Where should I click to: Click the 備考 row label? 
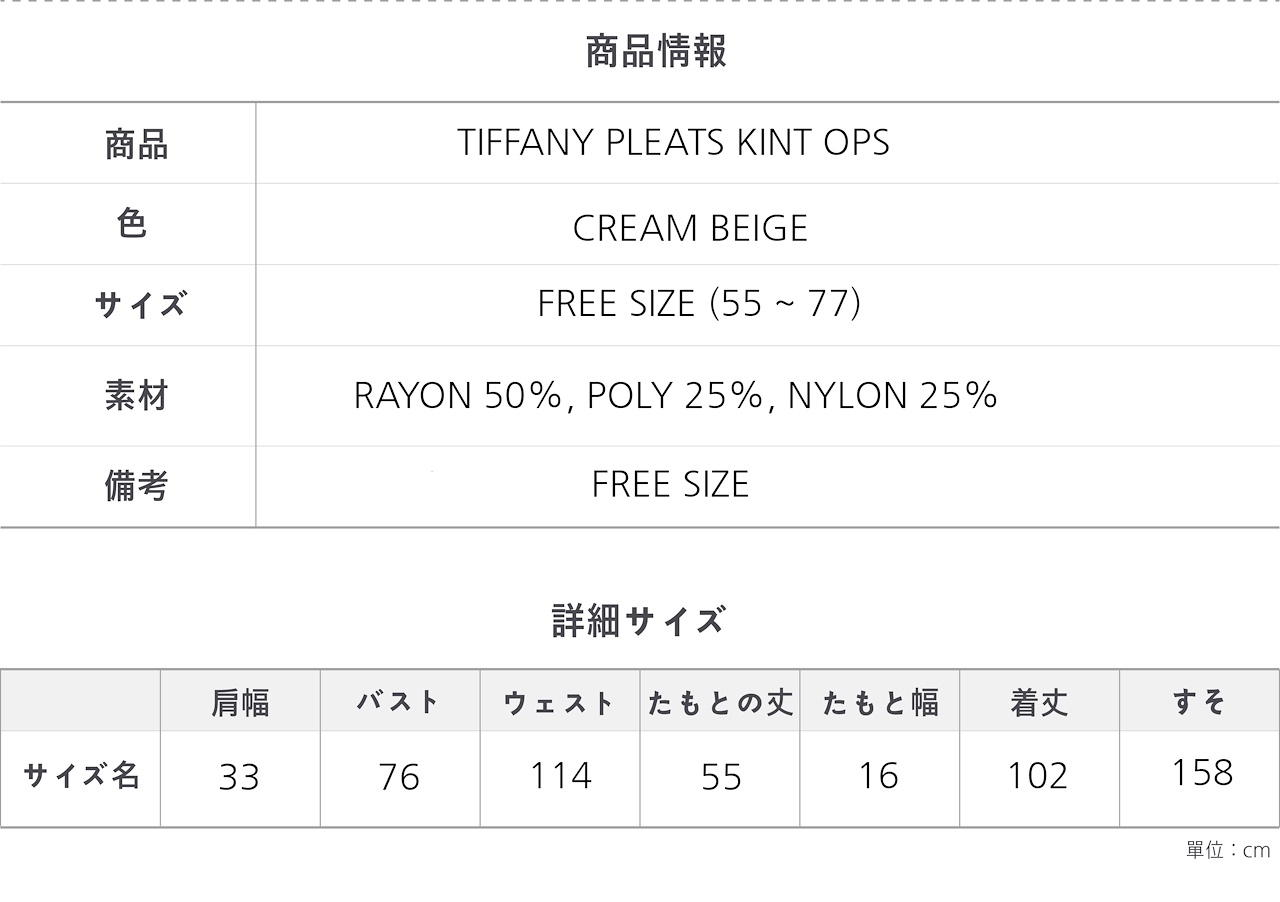click(136, 485)
